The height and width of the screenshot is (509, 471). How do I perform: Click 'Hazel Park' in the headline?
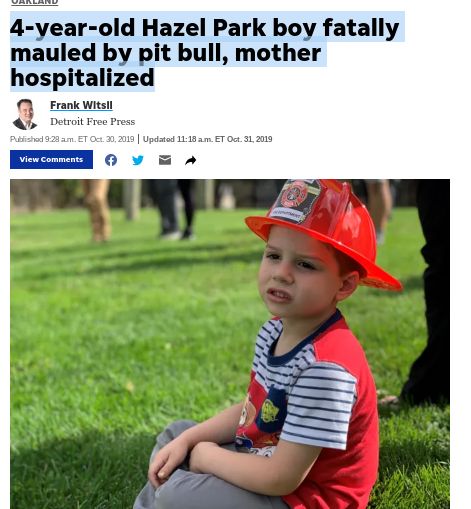coord(204,27)
